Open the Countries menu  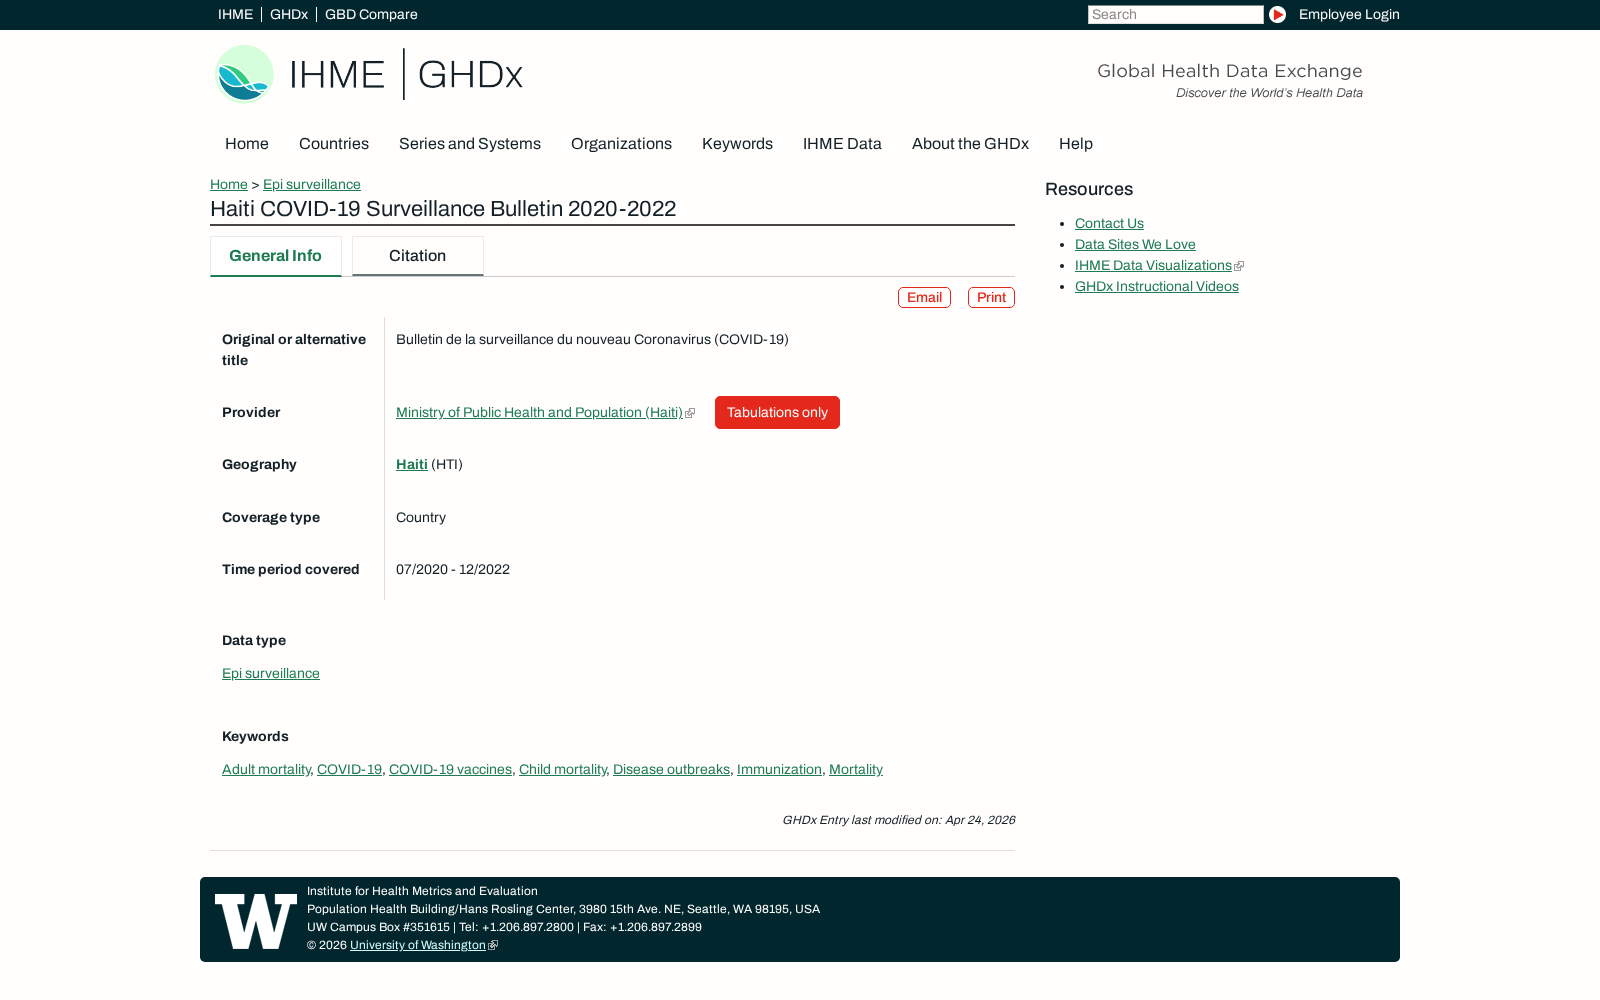point(334,144)
